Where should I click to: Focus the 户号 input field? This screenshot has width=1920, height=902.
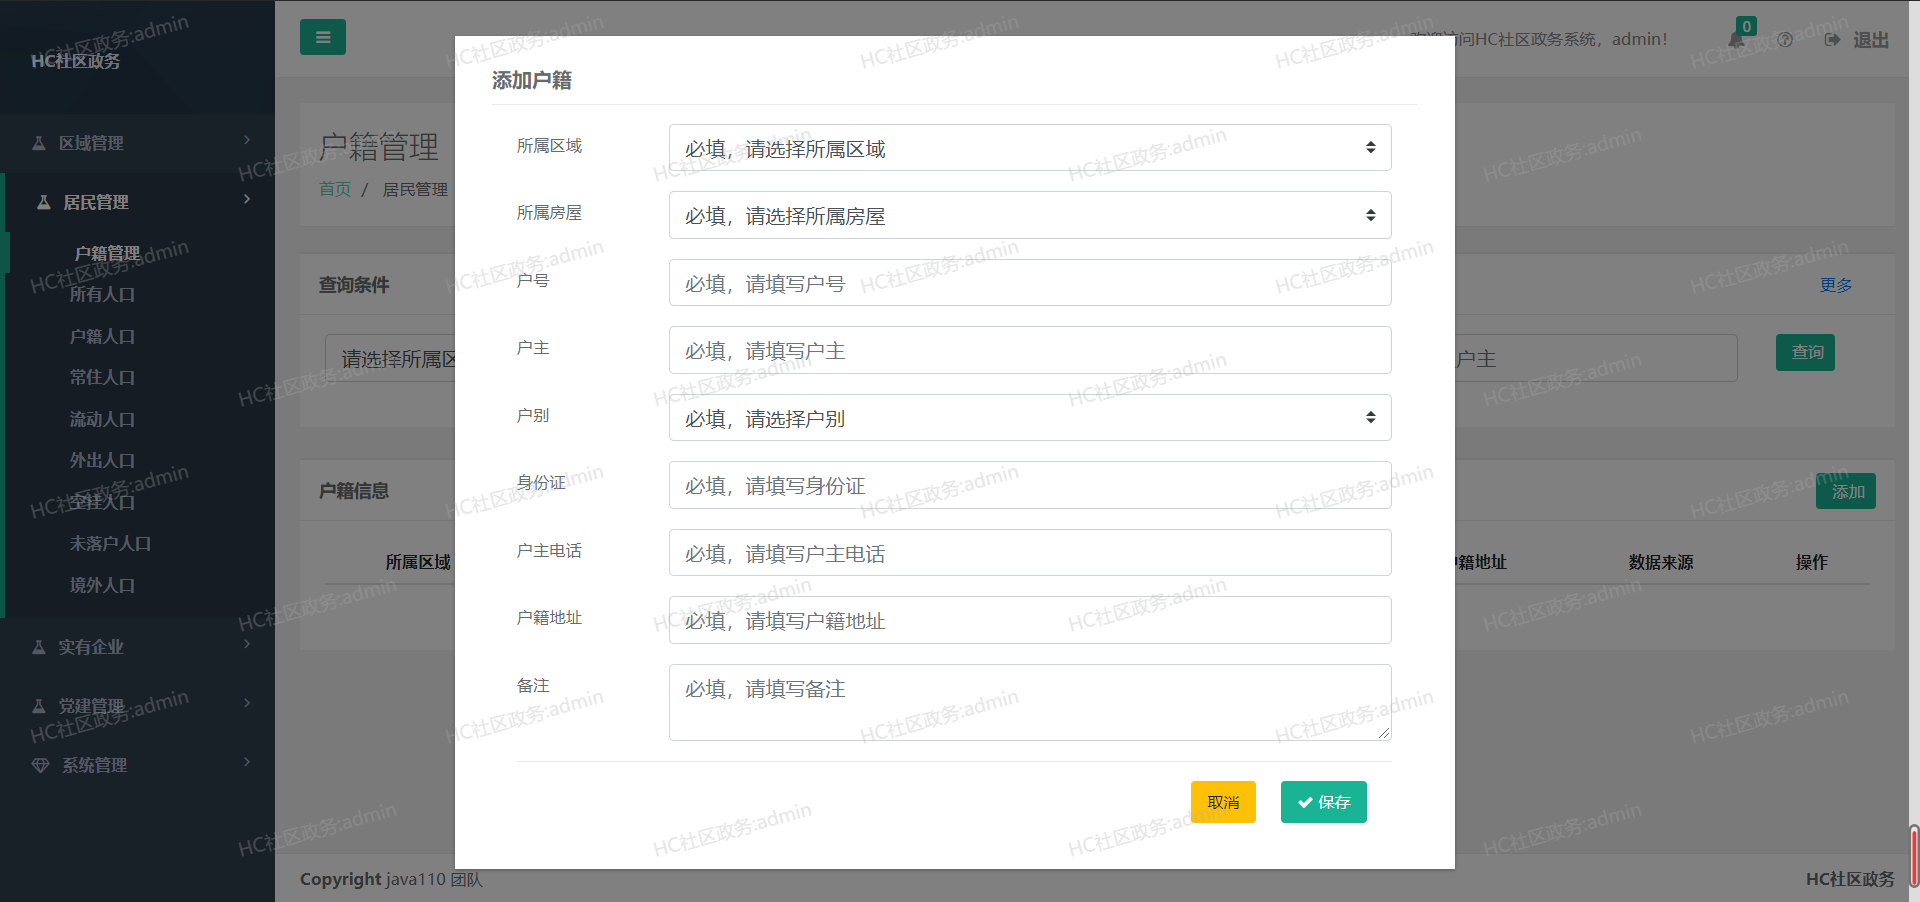[x=1030, y=283]
